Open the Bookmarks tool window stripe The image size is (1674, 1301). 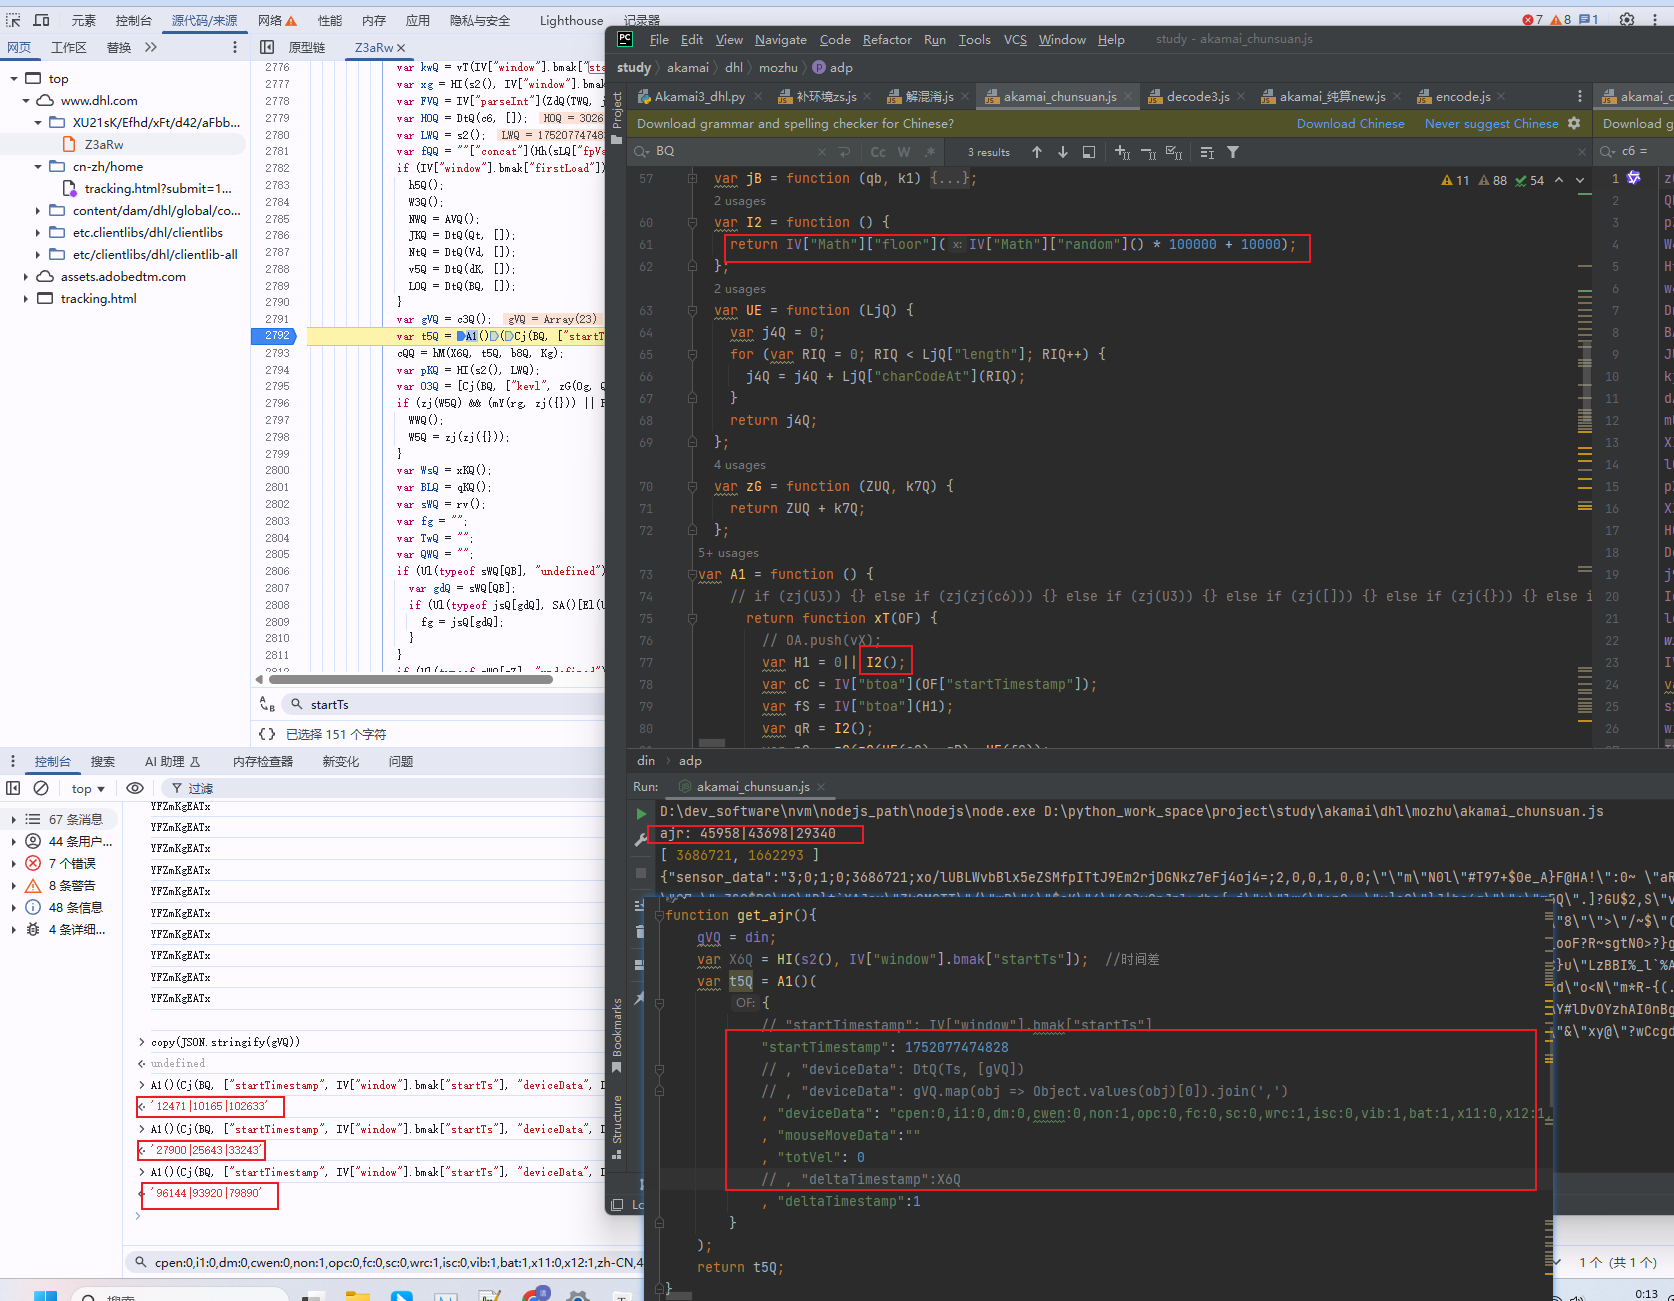(x=617, y=1035)
